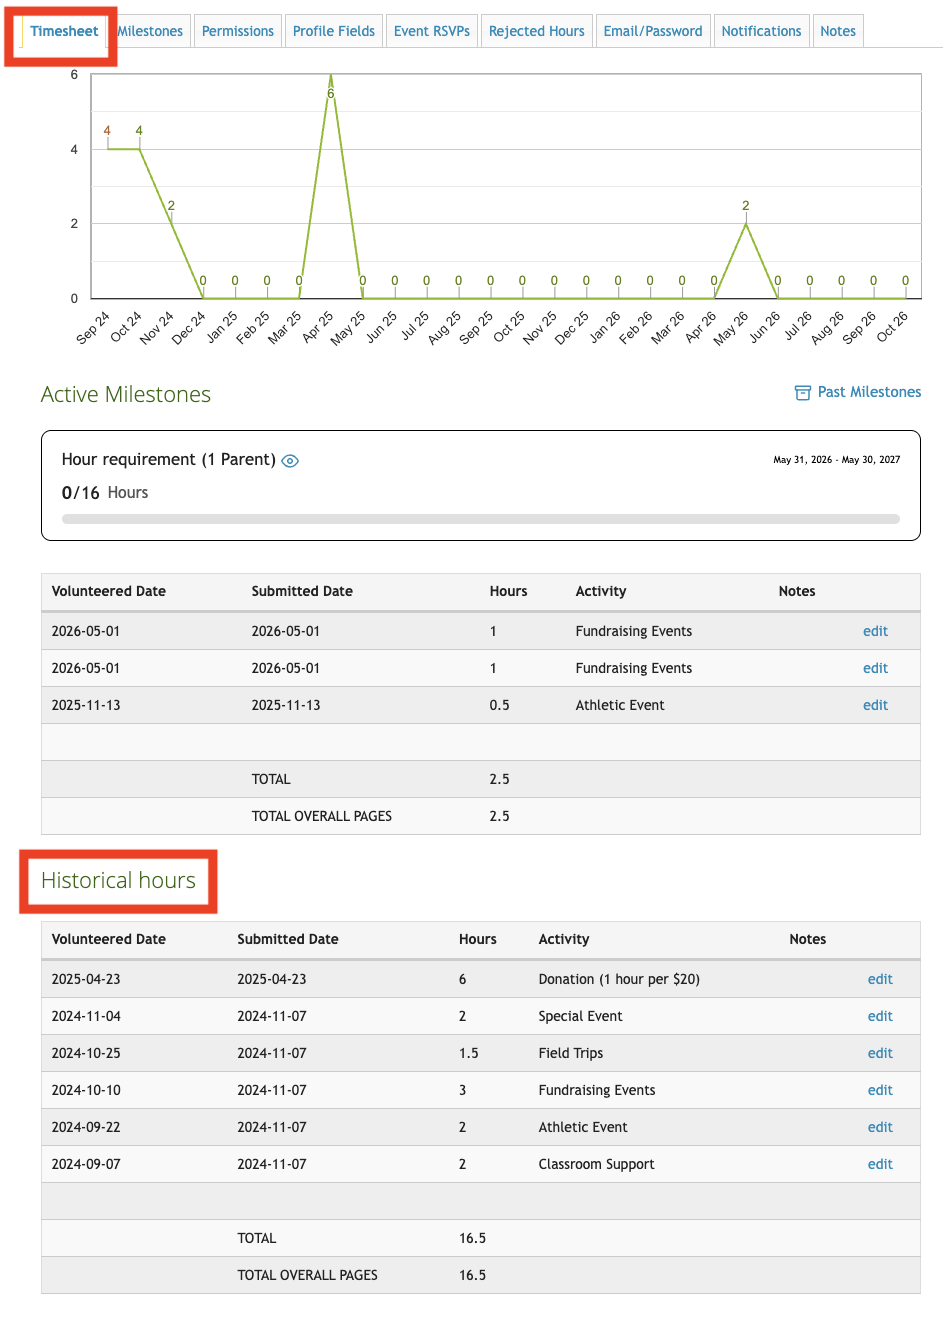Click the 2024-10-25 volunteered date cell

(86, 1053)
